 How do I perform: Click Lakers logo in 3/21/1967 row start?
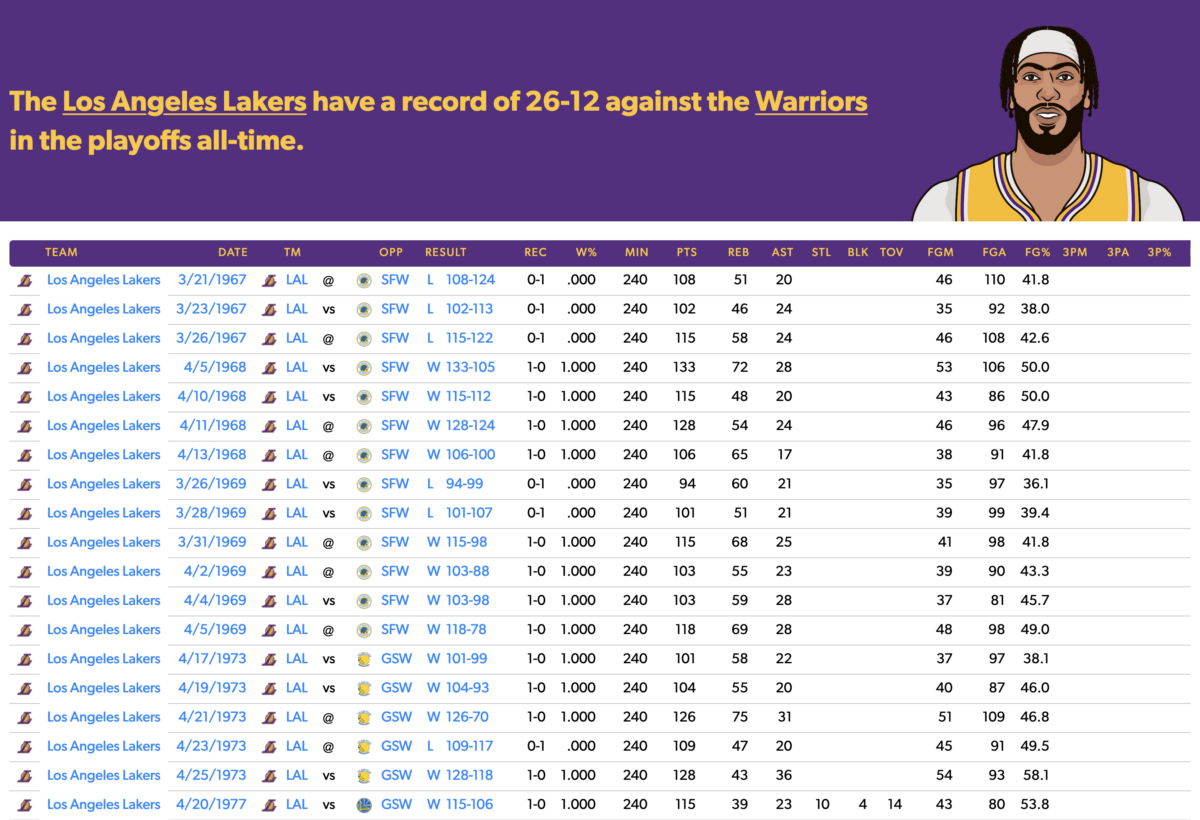(25, 281)
